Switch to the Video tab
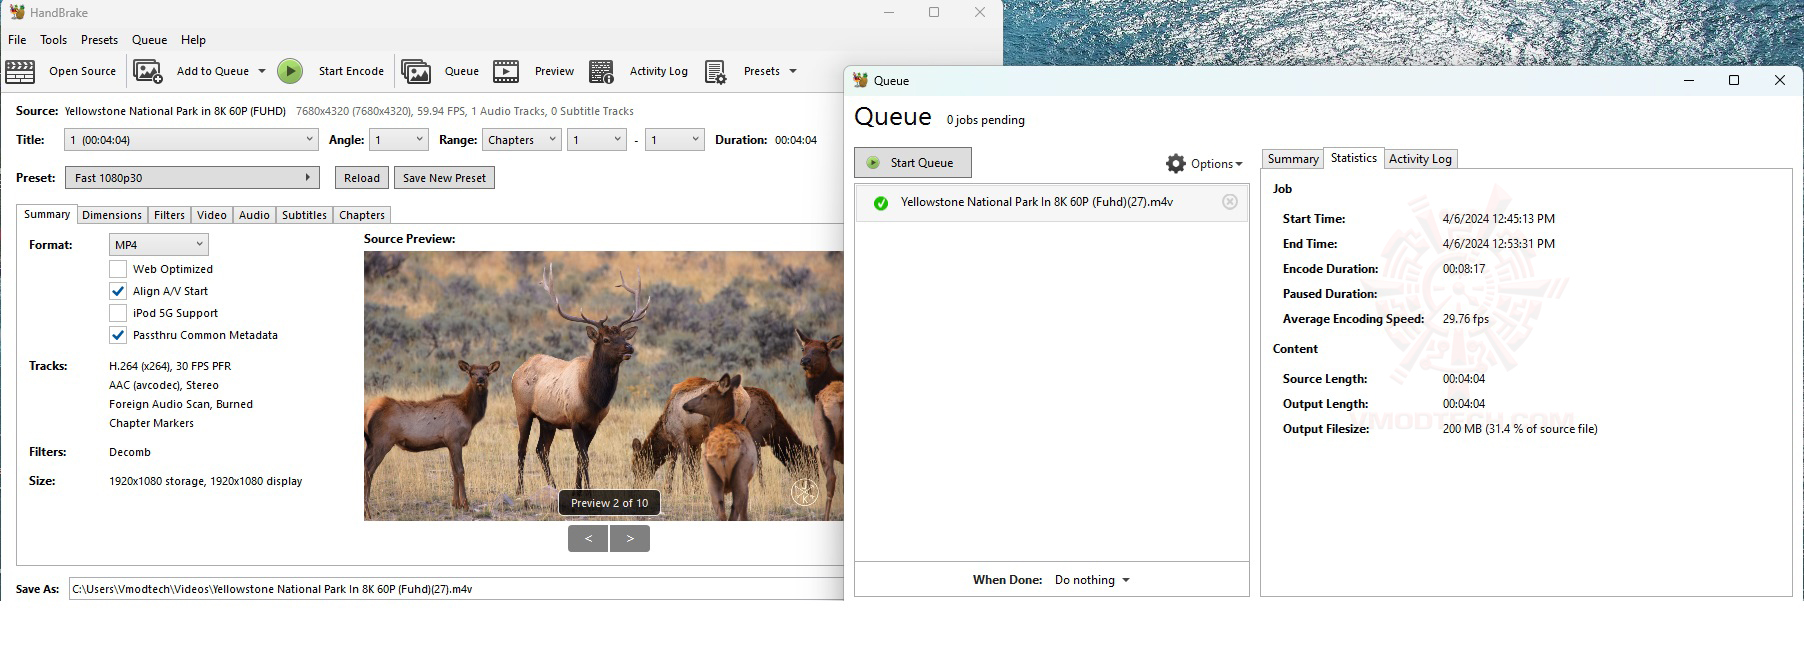The width and height of the screenshot is (1804, 648). coord(211,215)
